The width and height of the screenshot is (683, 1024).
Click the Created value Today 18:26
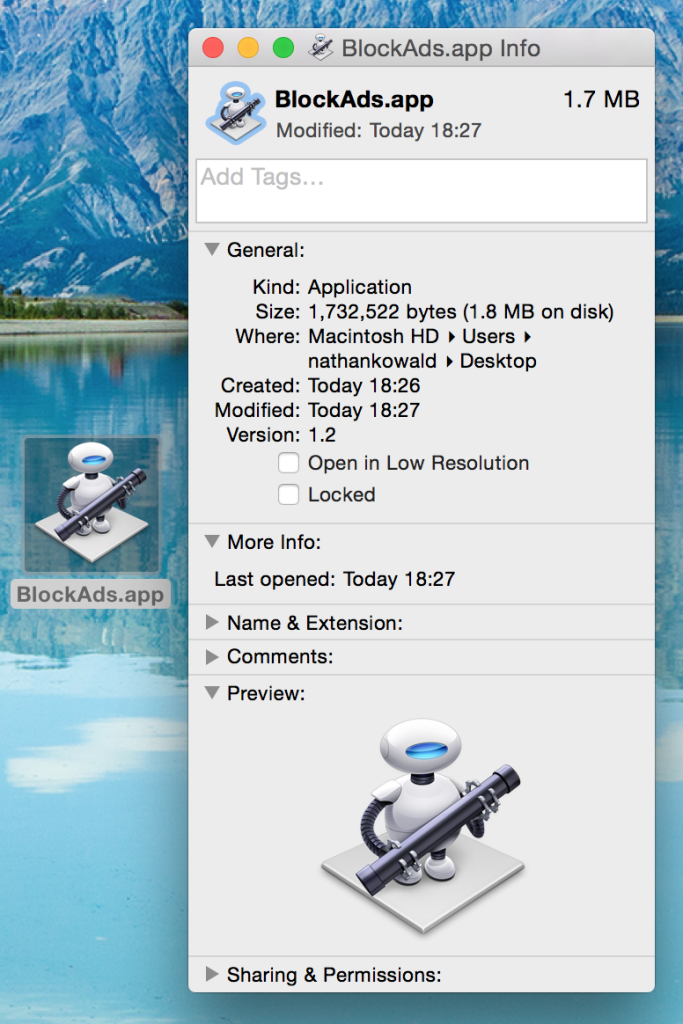coord(364,385)
